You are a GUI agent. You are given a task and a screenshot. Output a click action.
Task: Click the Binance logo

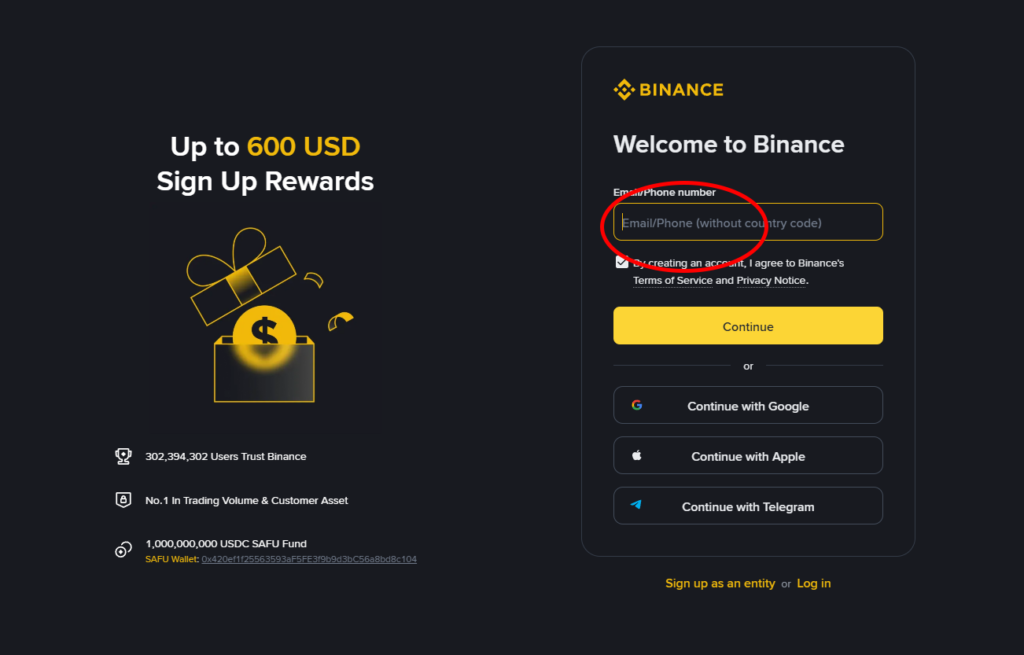click(x=668, y=90)
